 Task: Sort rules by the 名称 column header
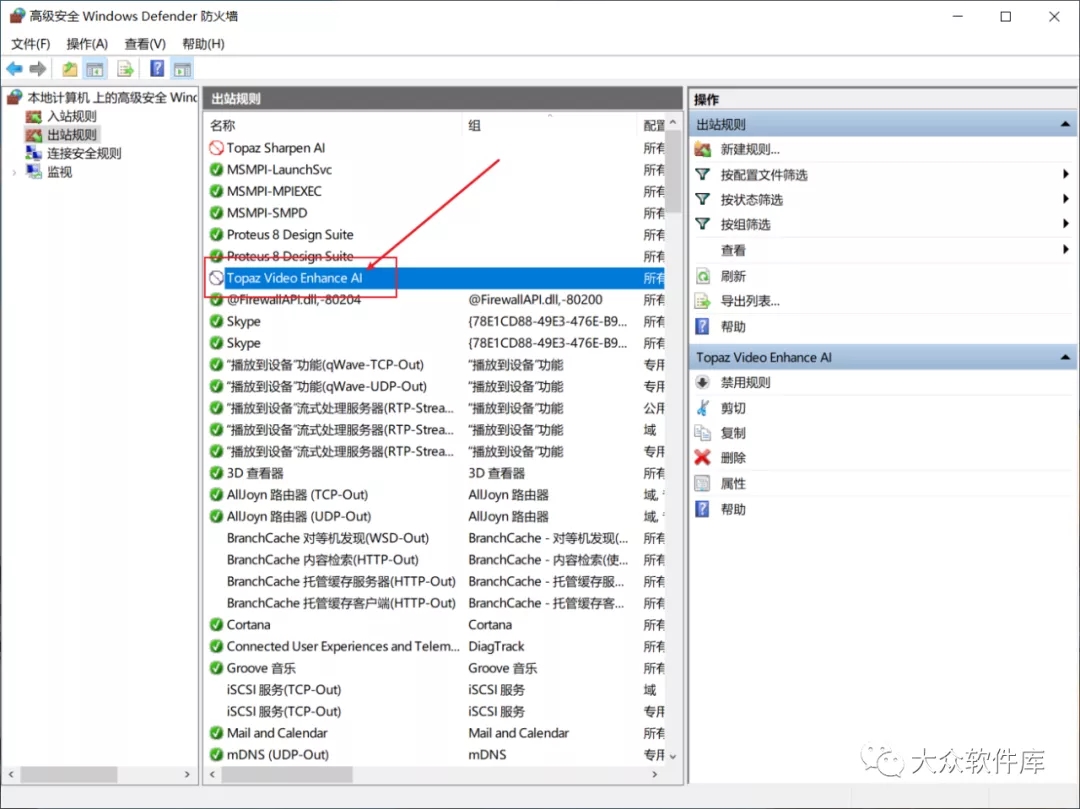(223, 125)
